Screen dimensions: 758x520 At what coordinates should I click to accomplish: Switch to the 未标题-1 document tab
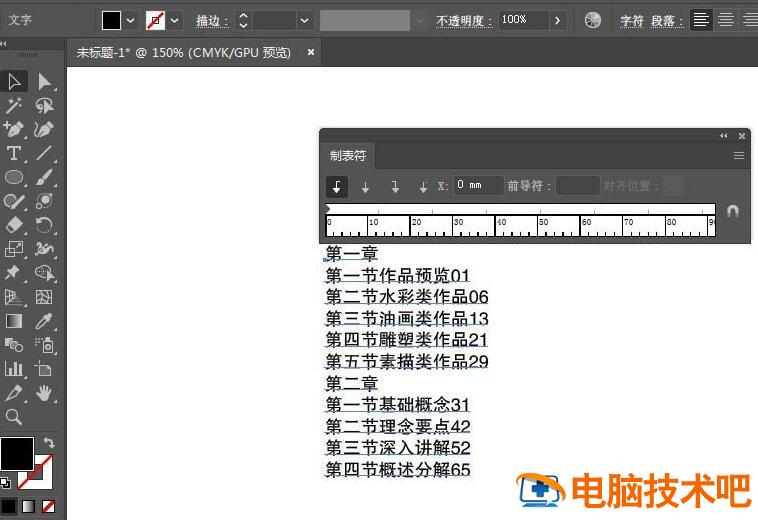184,52
